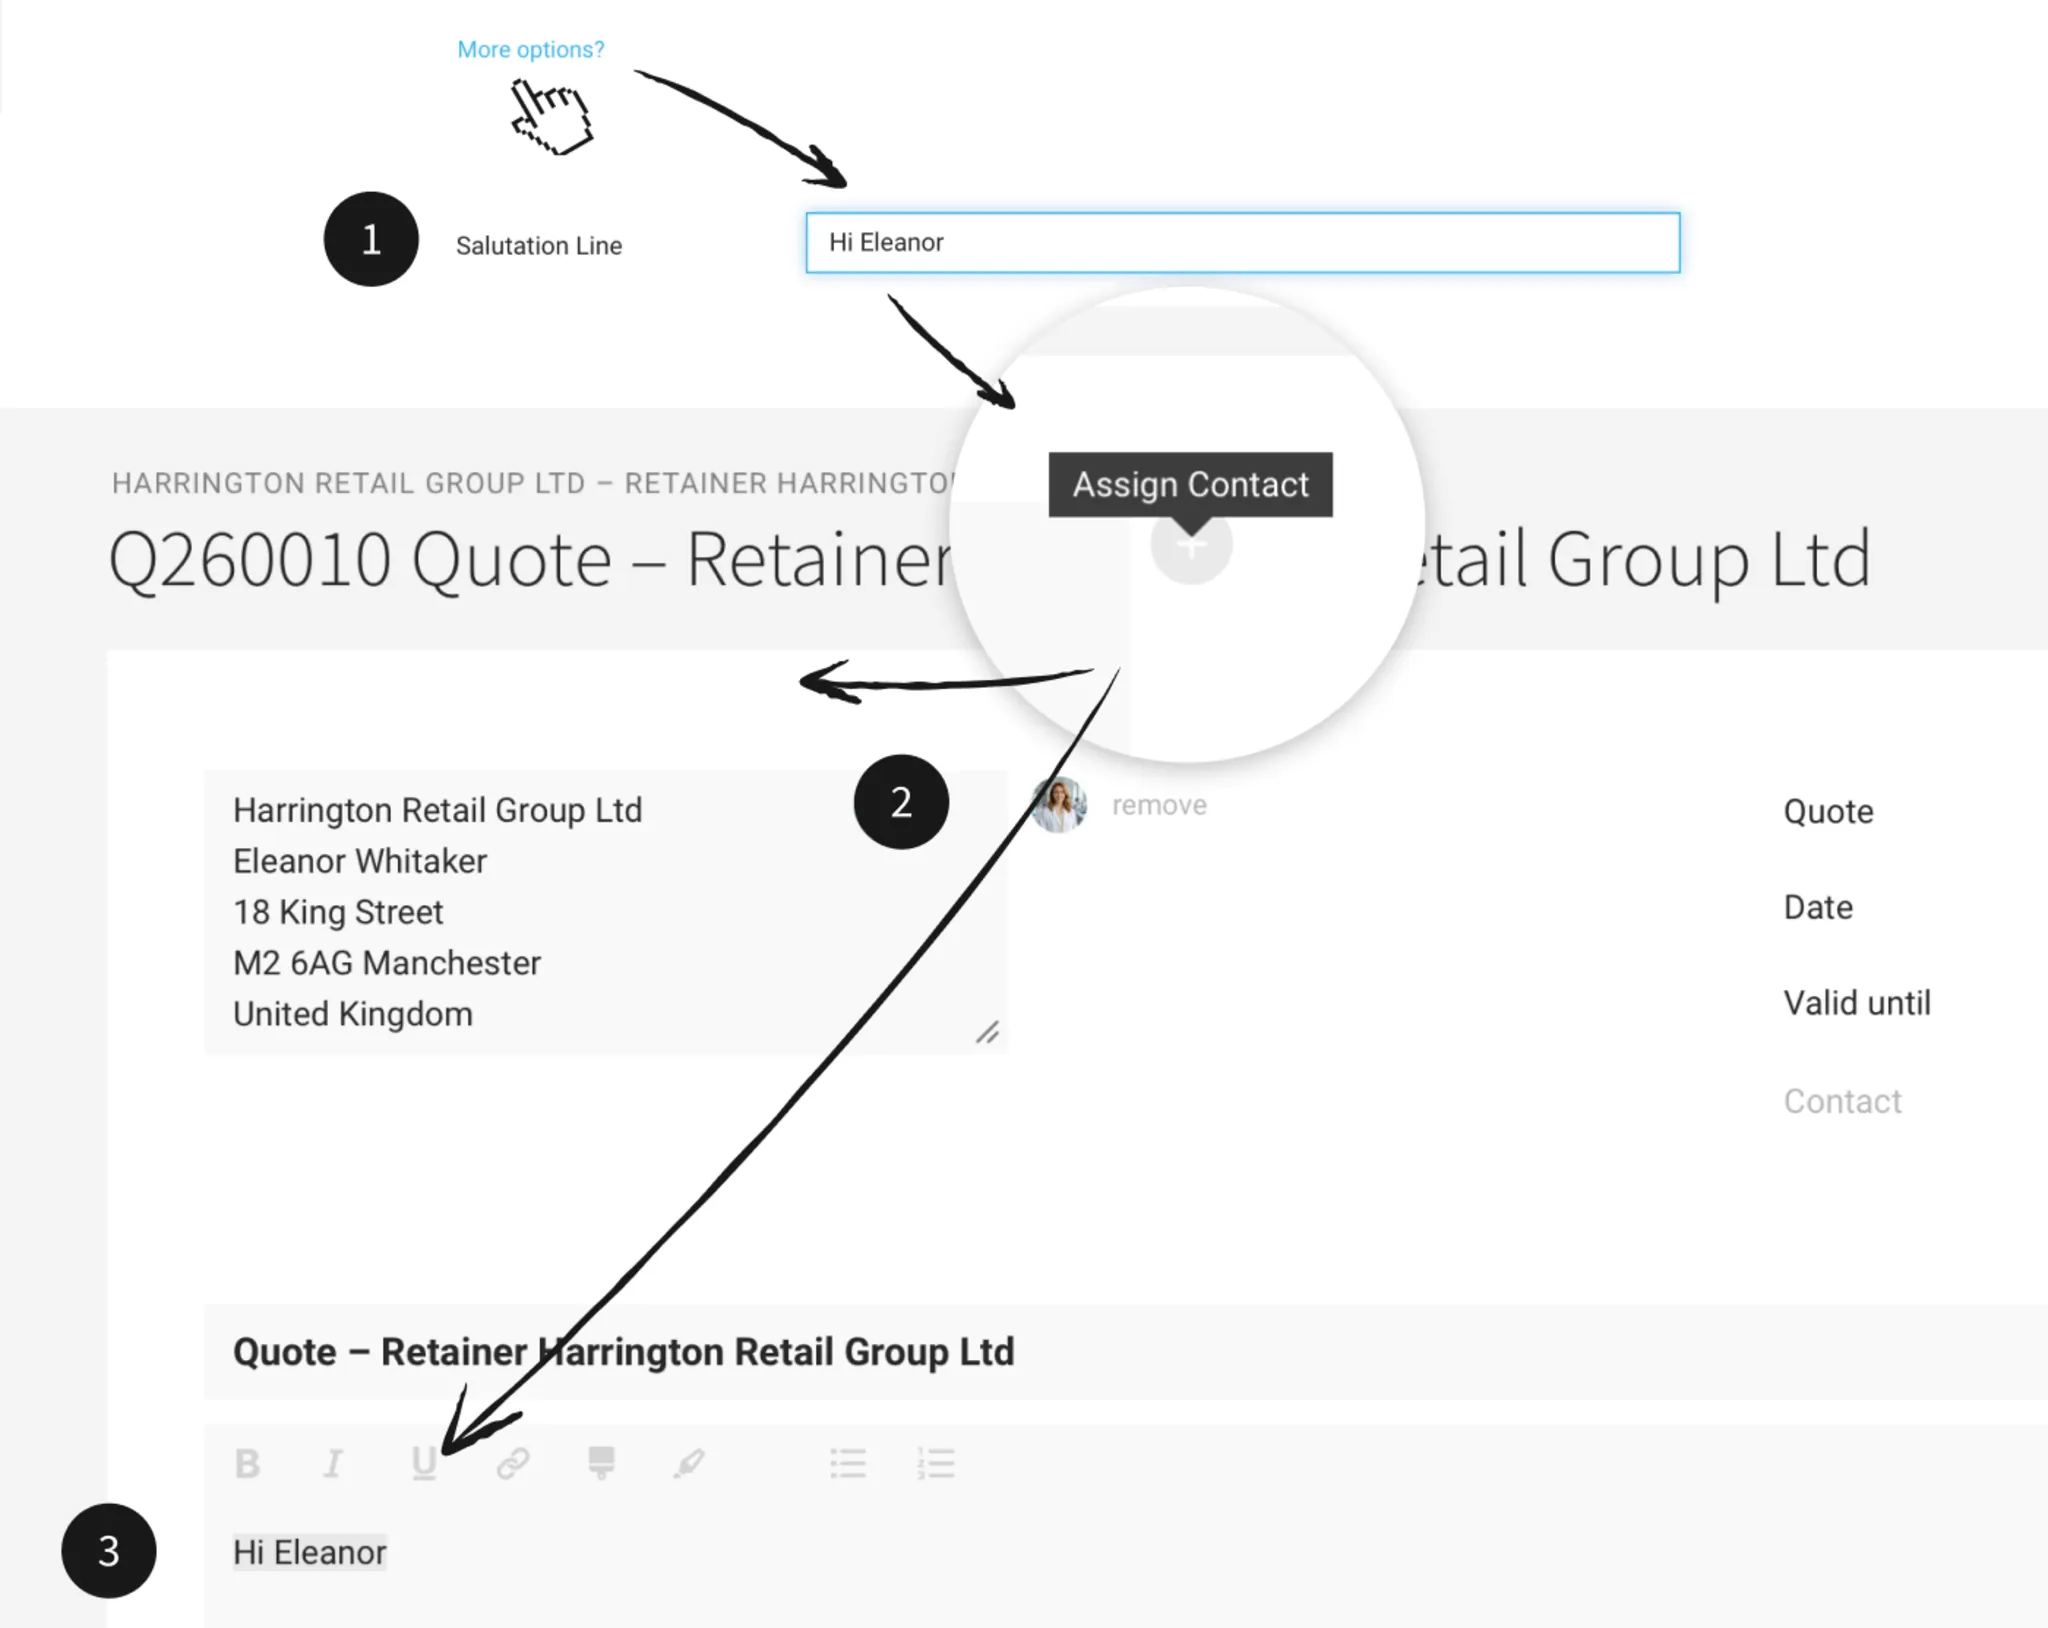Edit the quote title field below address
This screenshot has height=1628, width=2048.
[x=1125, y=1351]
